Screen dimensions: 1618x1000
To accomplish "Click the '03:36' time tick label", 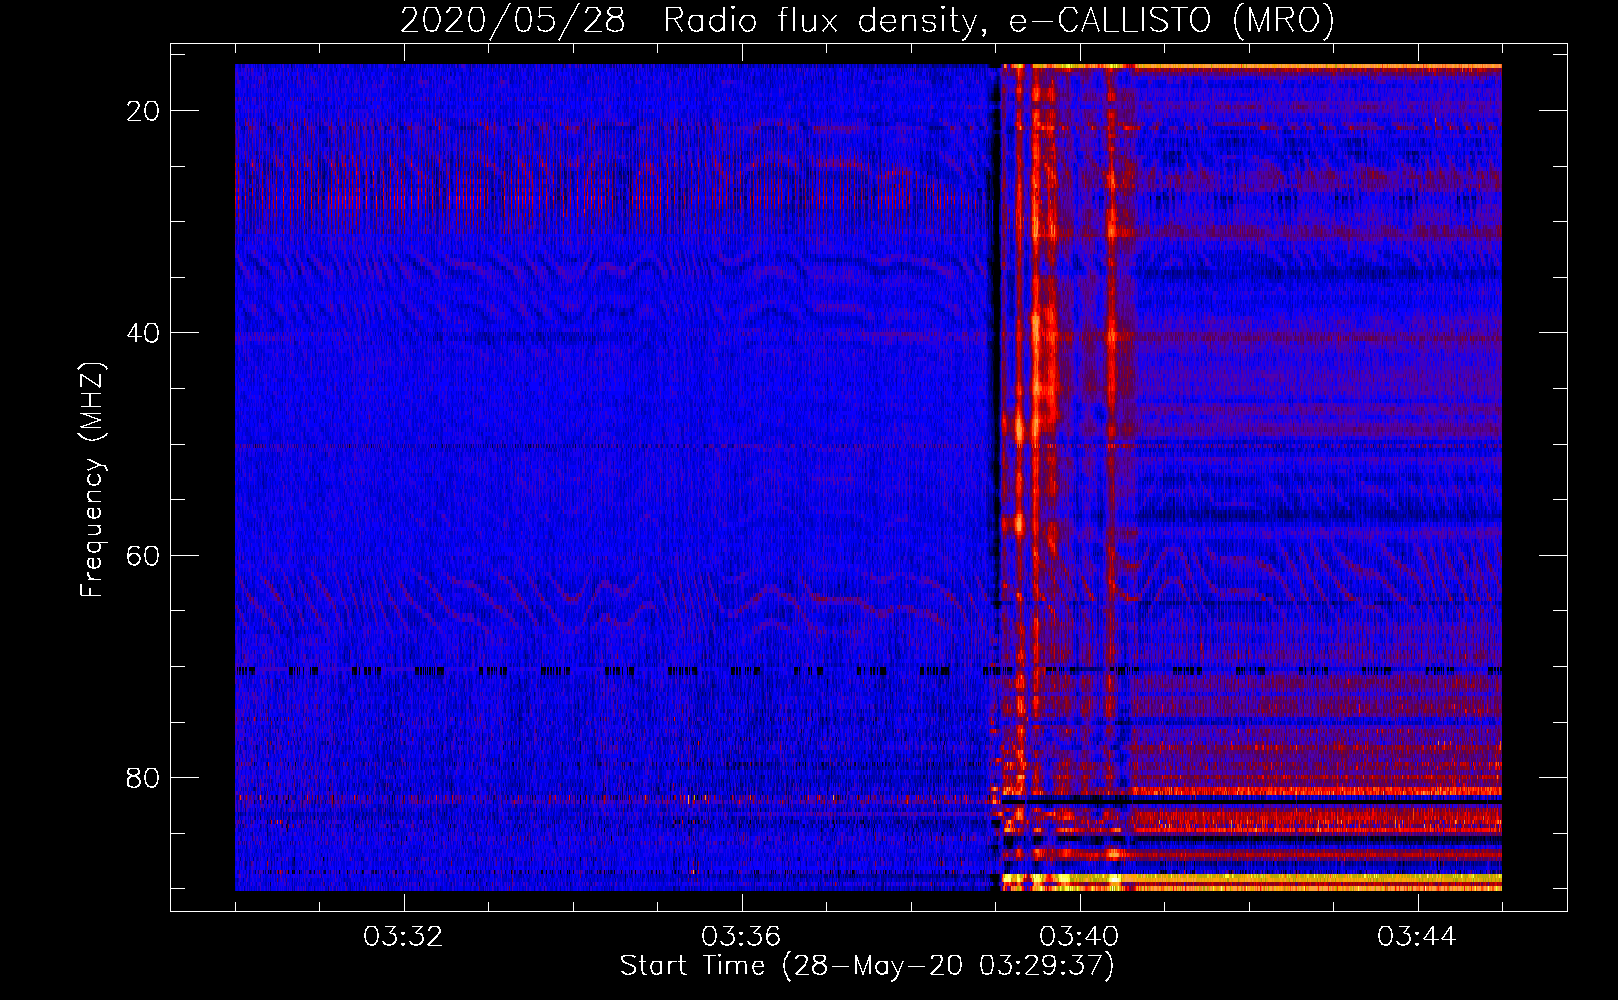I will click(741, 937).
